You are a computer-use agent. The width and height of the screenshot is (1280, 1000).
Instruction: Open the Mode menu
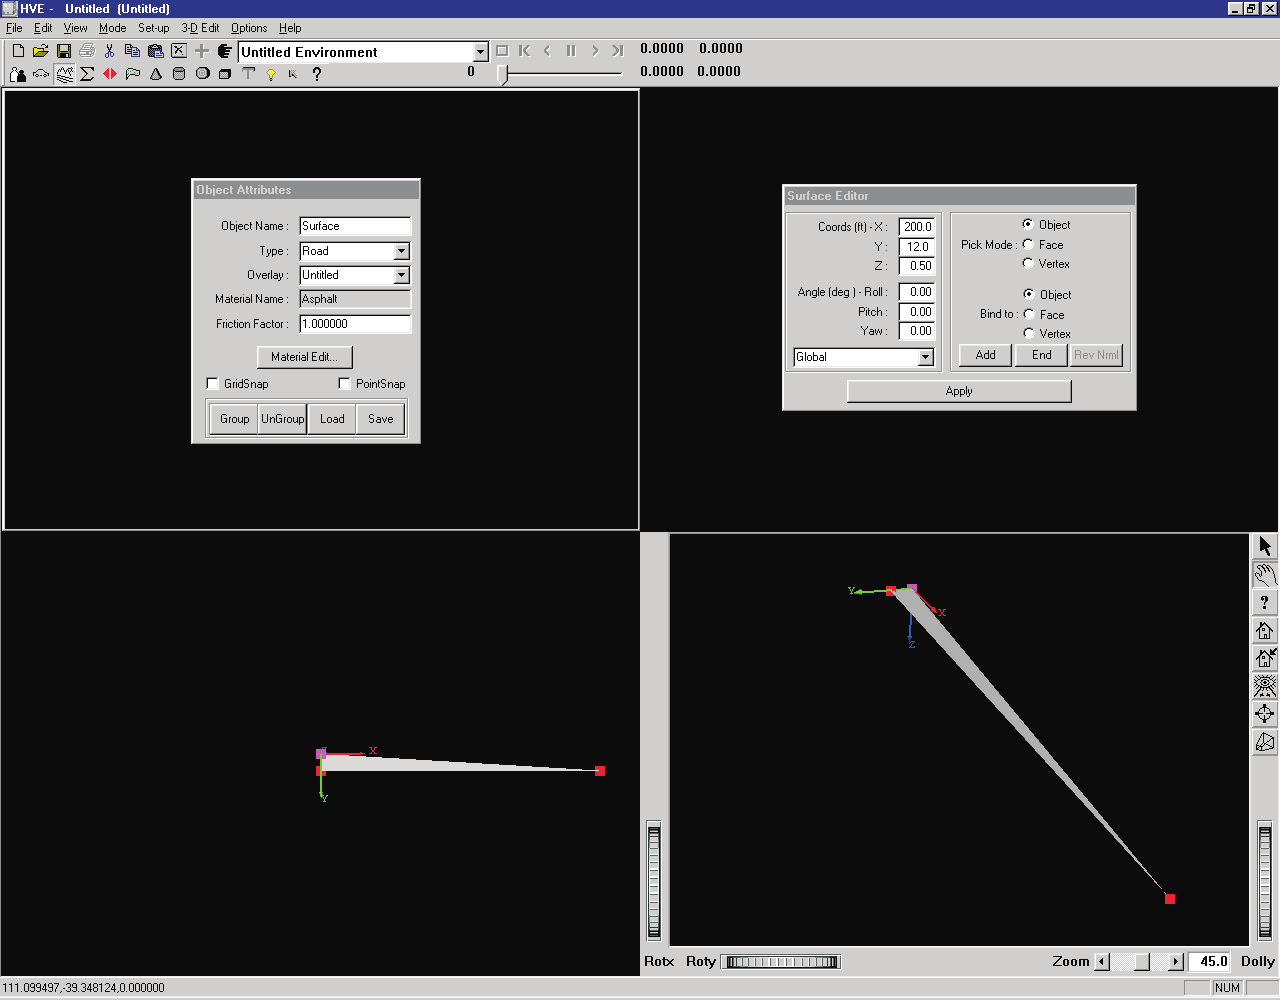point(112,28)
